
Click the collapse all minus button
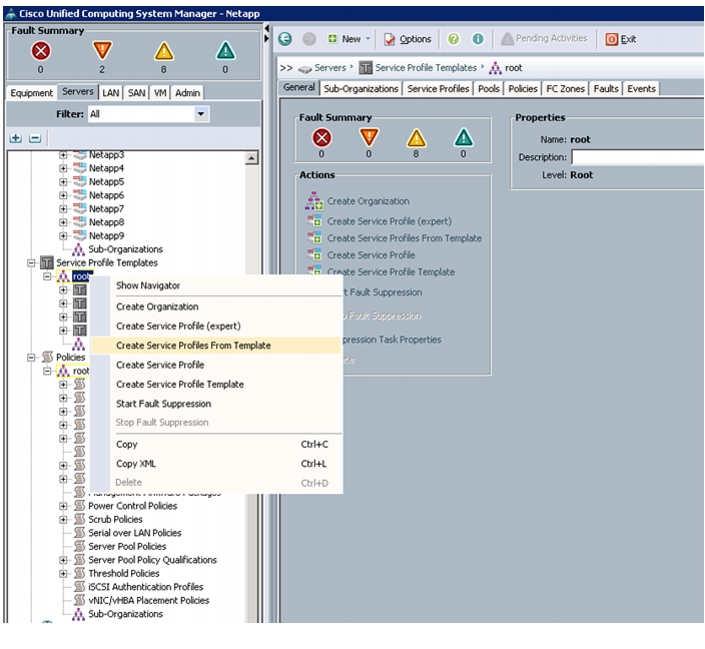click(35, 138)
